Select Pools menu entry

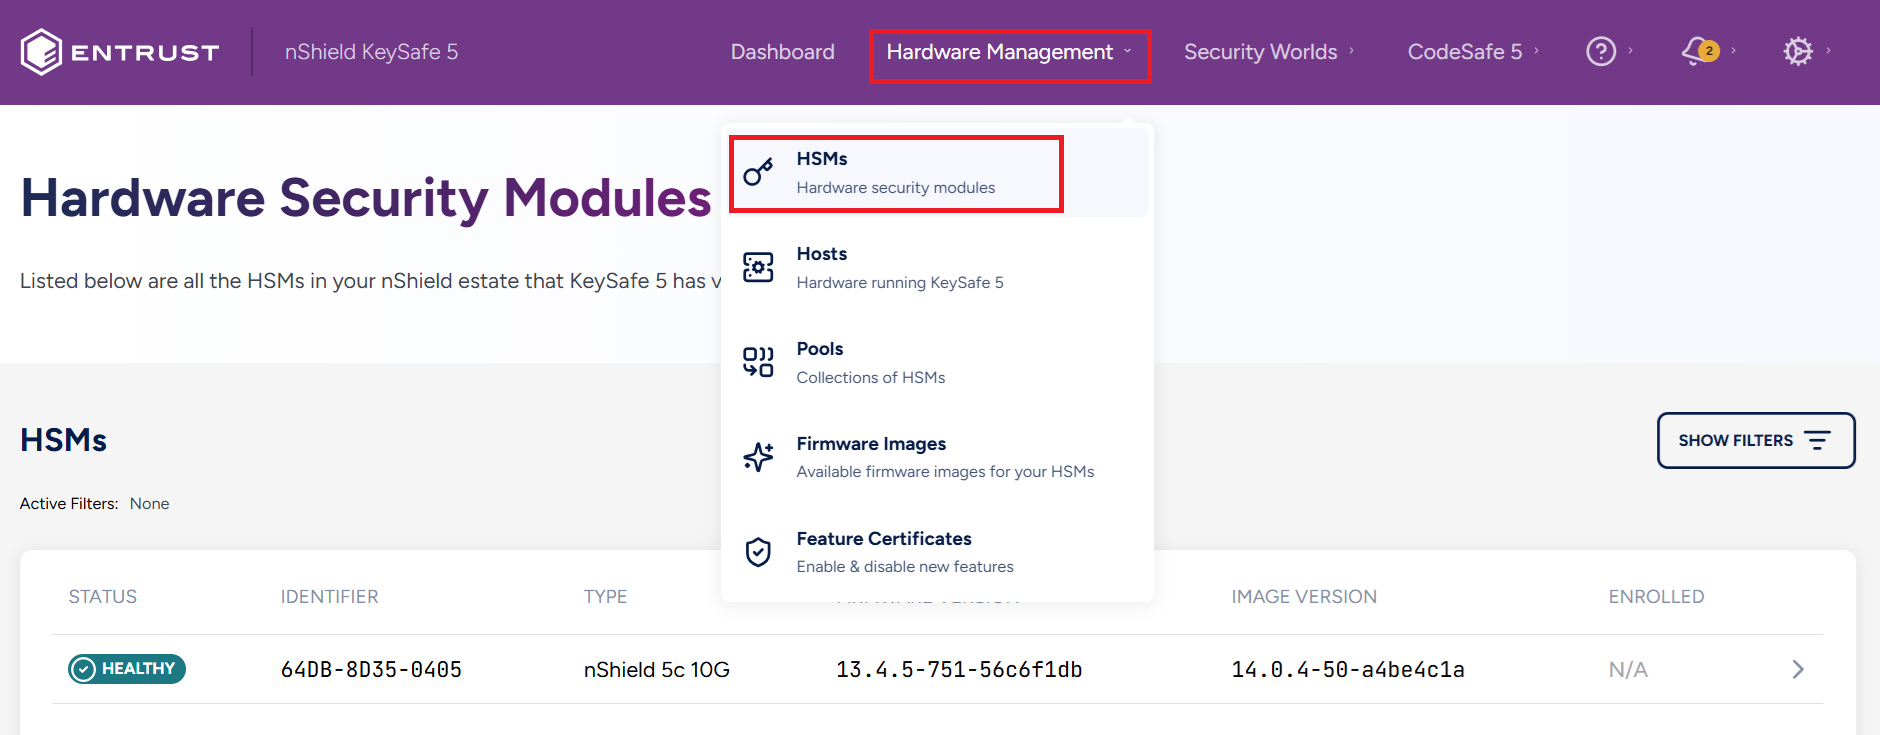pos(935,363)
